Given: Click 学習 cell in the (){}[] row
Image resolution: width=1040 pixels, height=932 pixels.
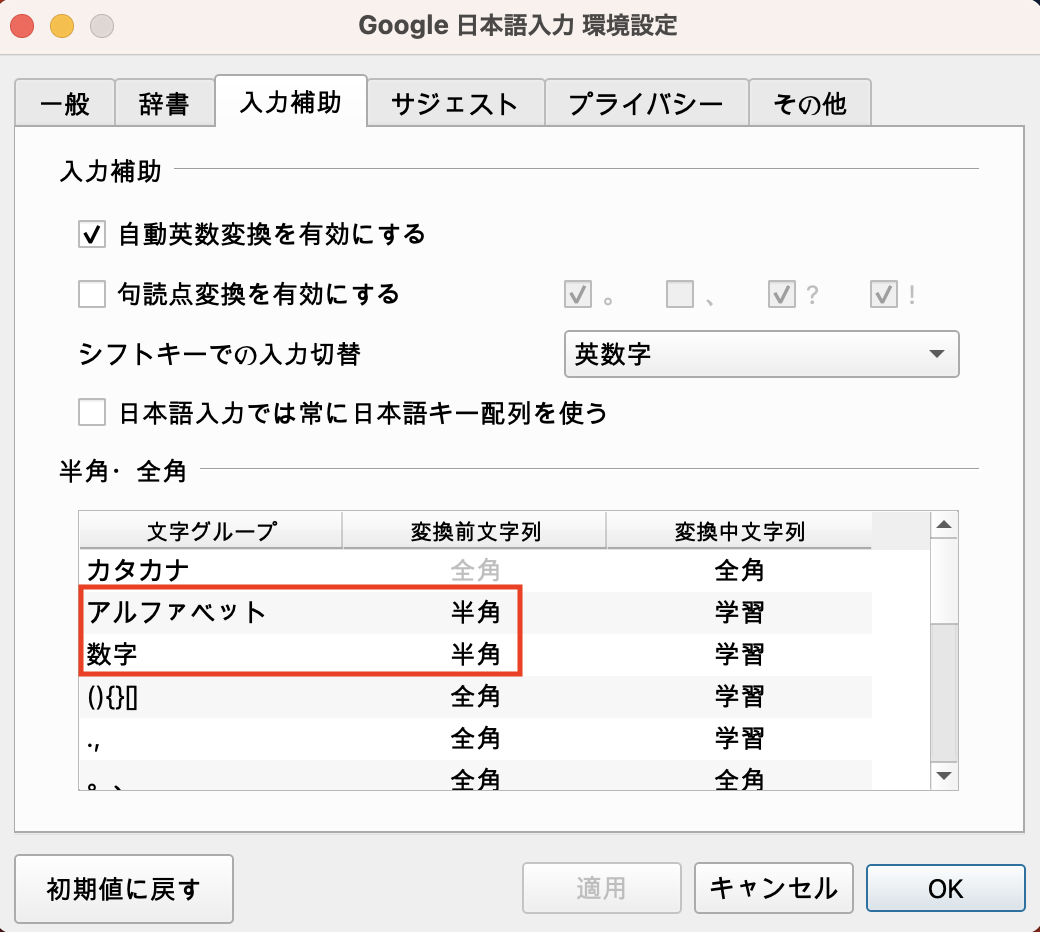Looking at the screenshot, I should tap(739, 697).
